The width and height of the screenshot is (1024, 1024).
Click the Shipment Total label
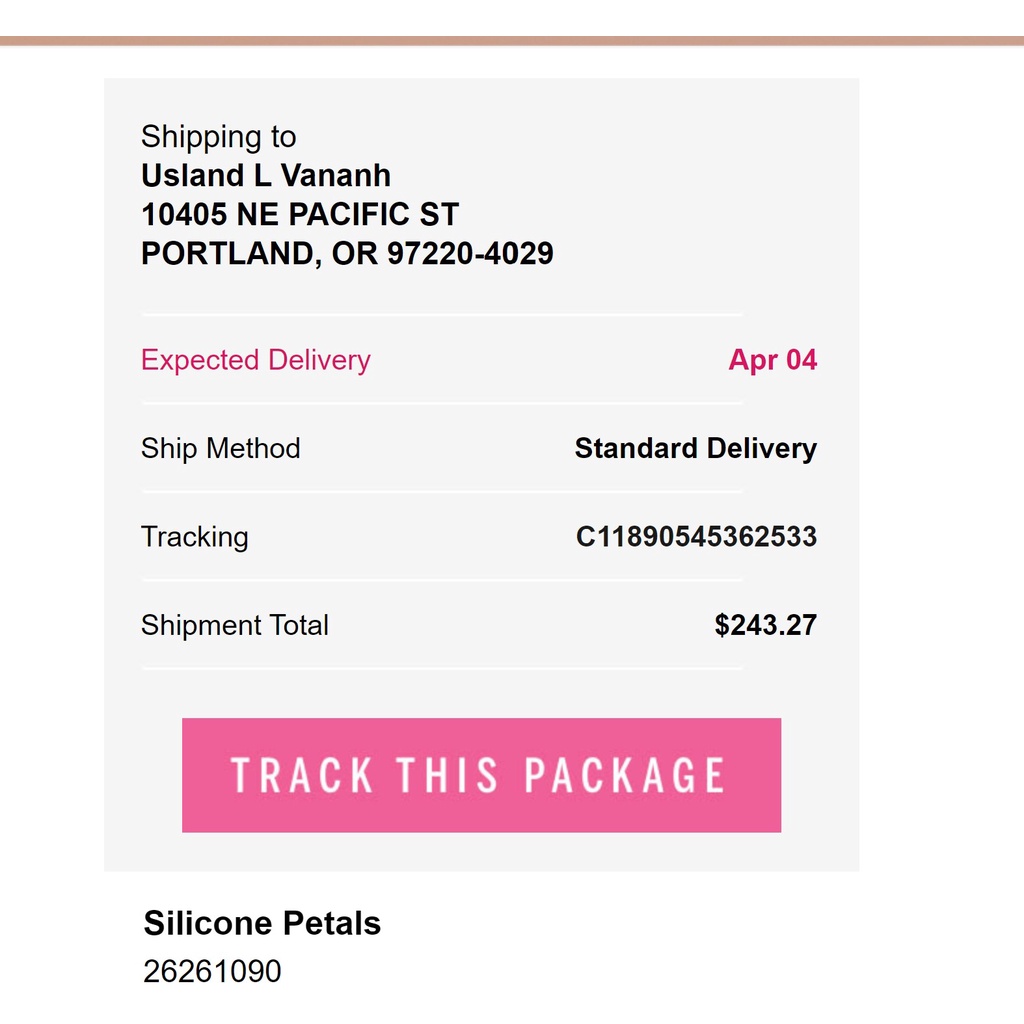(x=234, y=626)
